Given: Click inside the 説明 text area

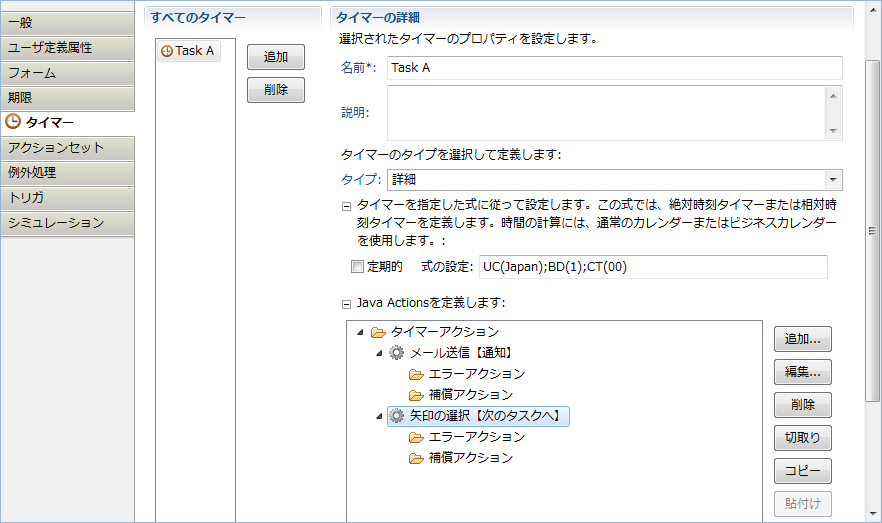Looking at the screenshot, I should [x=606, y=113].
